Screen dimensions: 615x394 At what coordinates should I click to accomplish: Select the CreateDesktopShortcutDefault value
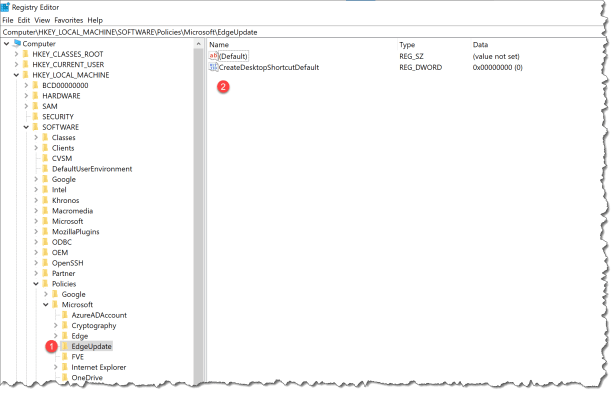point(269,67)
